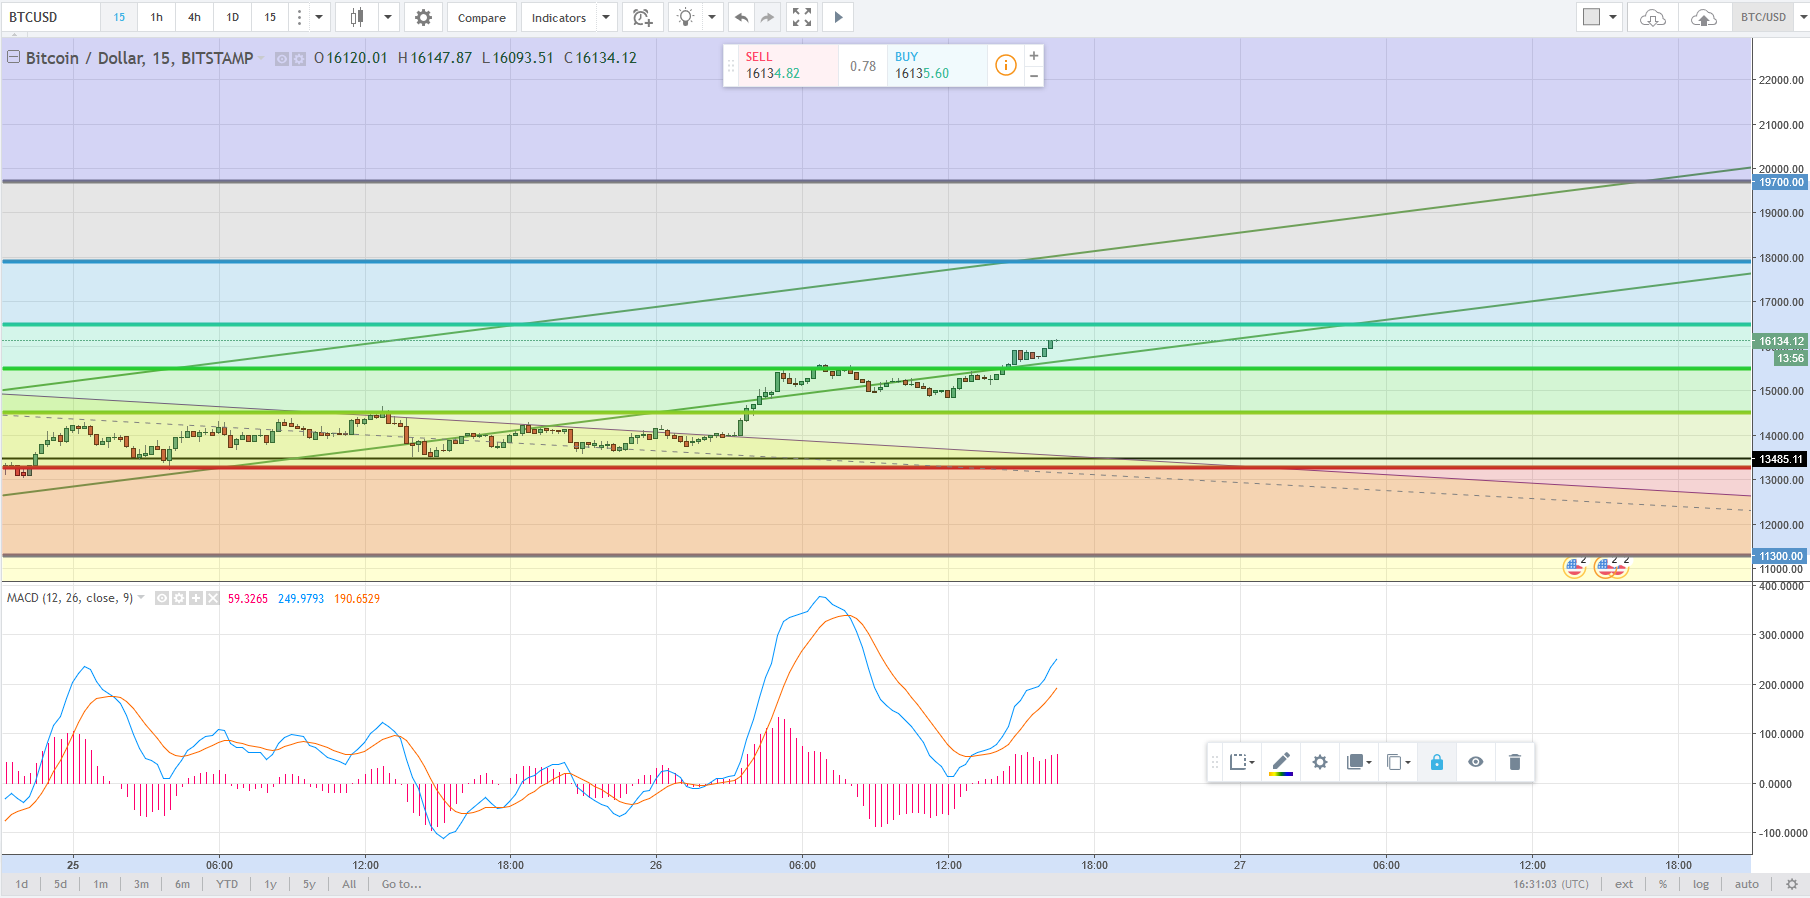Expand layout selector dropdown arrow
The width and height of the screenshot is (1810, 898).
pyautogui.click(x=1613, y=17)
